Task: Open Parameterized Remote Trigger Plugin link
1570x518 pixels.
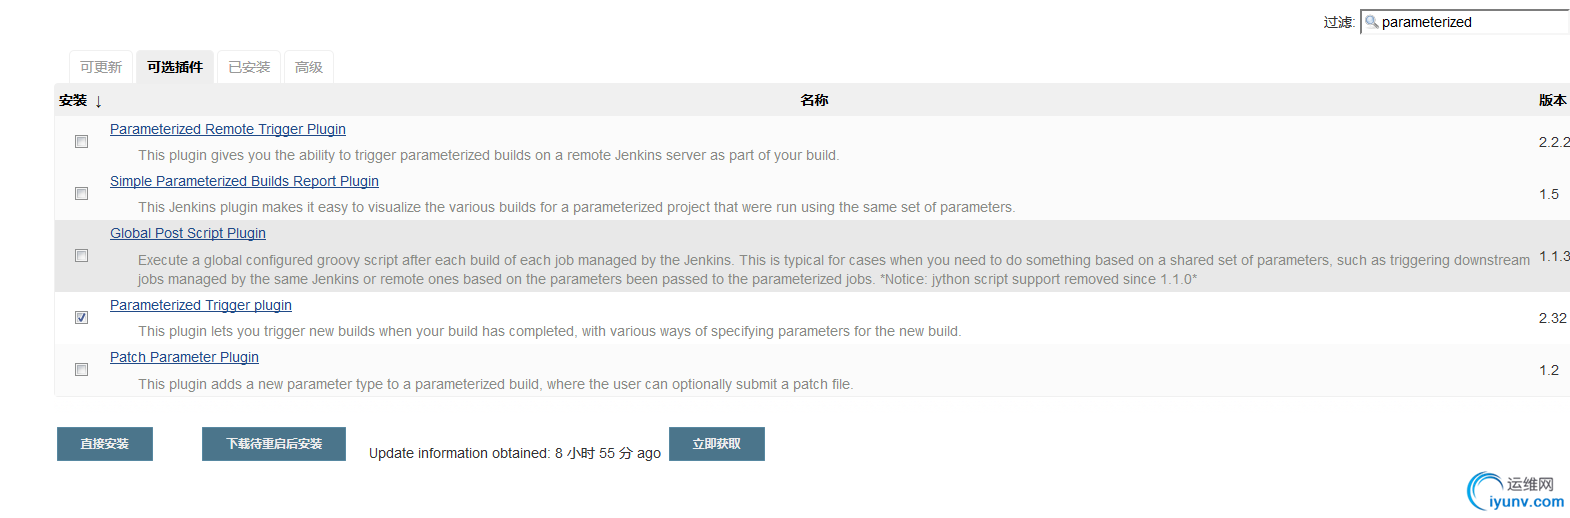Action: 228,129
